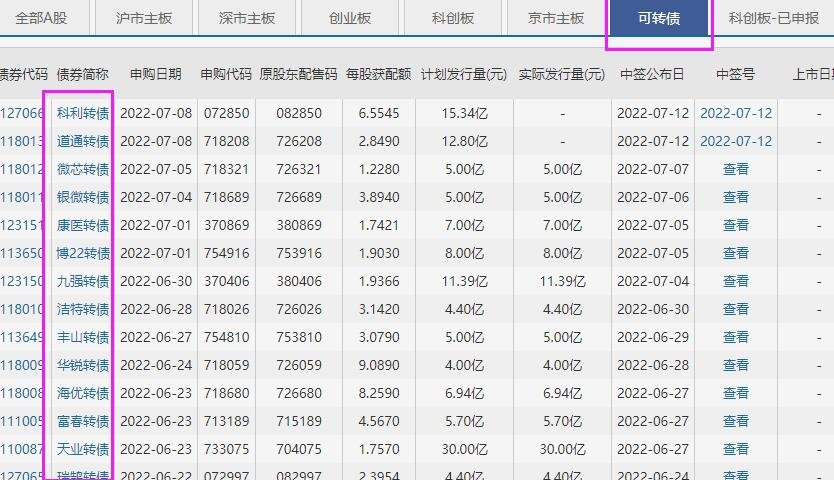The width and height of the screenshot is (834, 480).
Task: Click 查看 in the 华锐转债 row
Action: (736, 365)
